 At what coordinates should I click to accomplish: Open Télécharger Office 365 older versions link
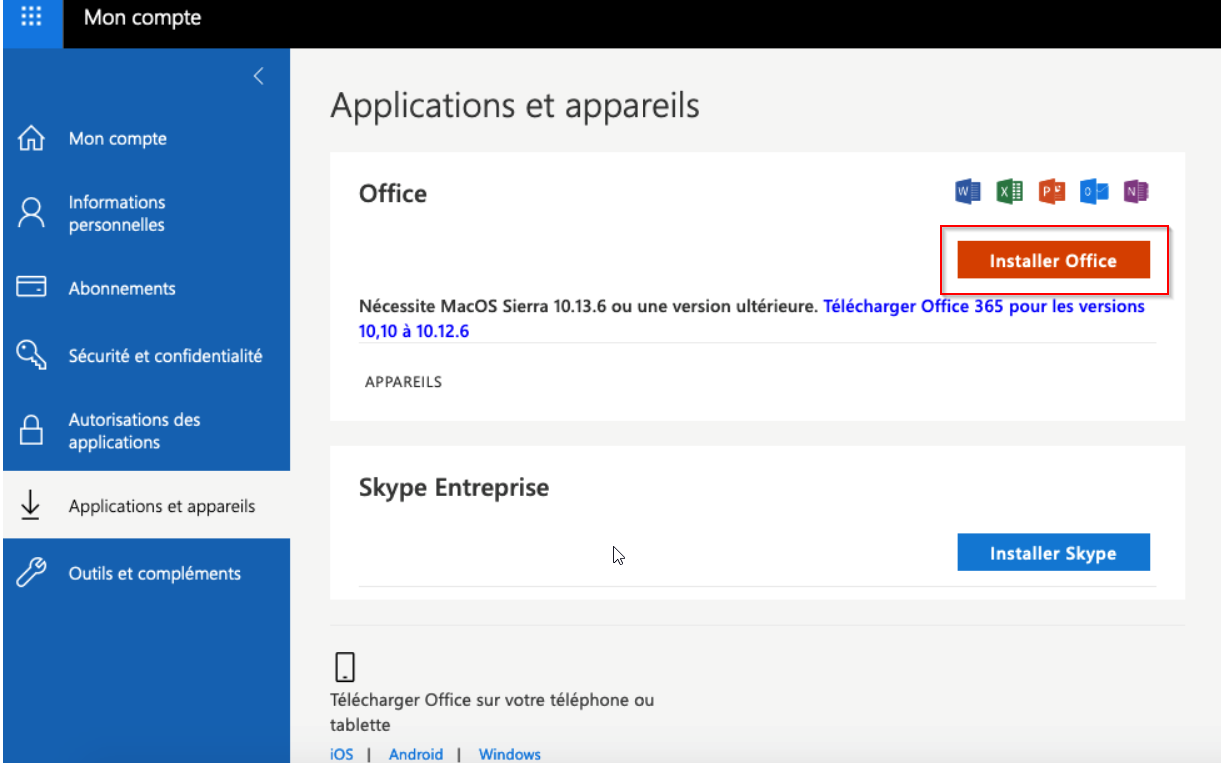point(752,318)
